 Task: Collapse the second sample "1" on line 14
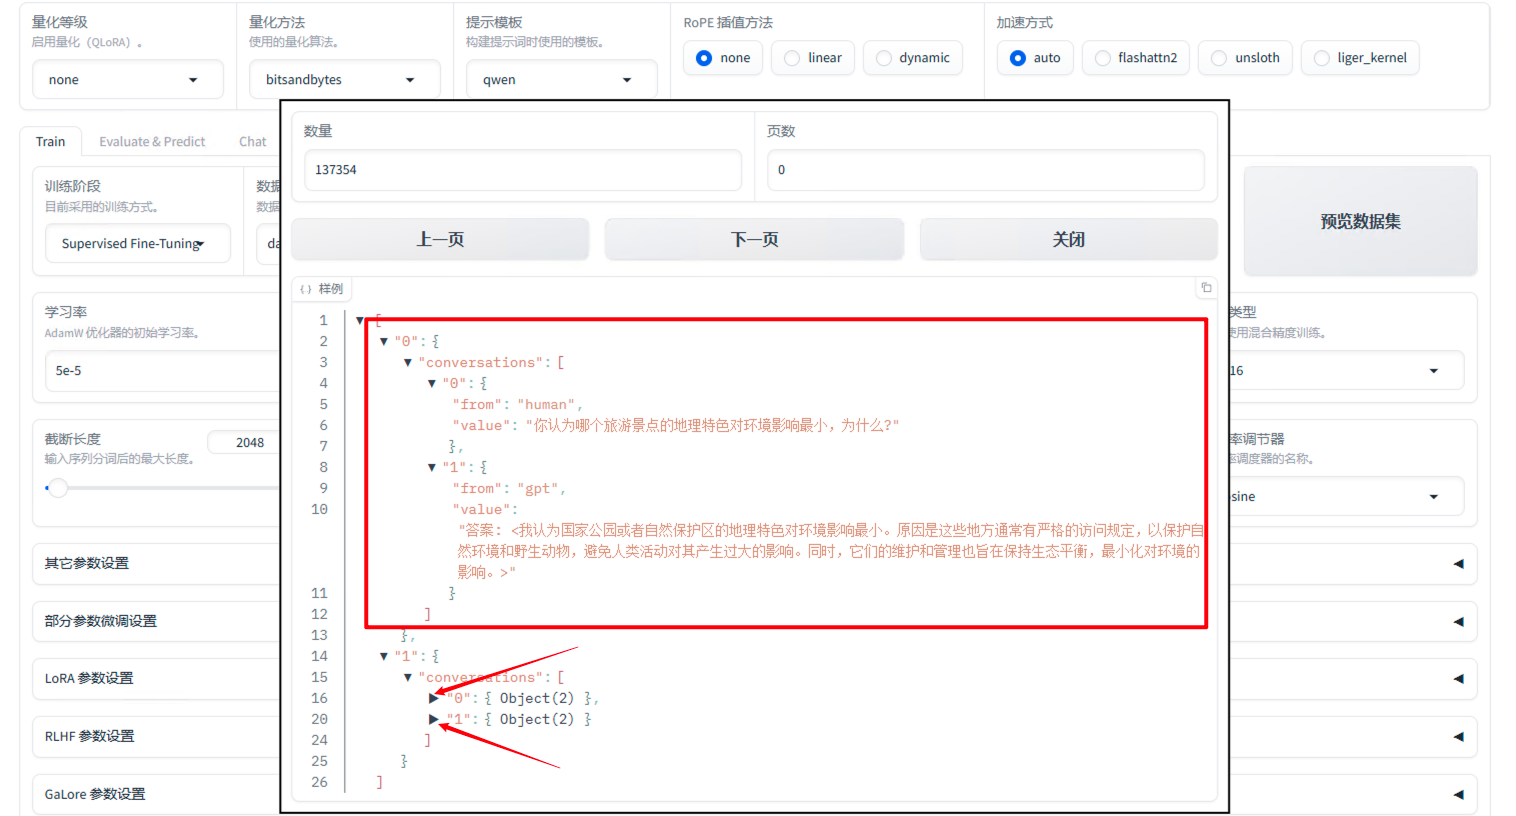click(384, 657)
